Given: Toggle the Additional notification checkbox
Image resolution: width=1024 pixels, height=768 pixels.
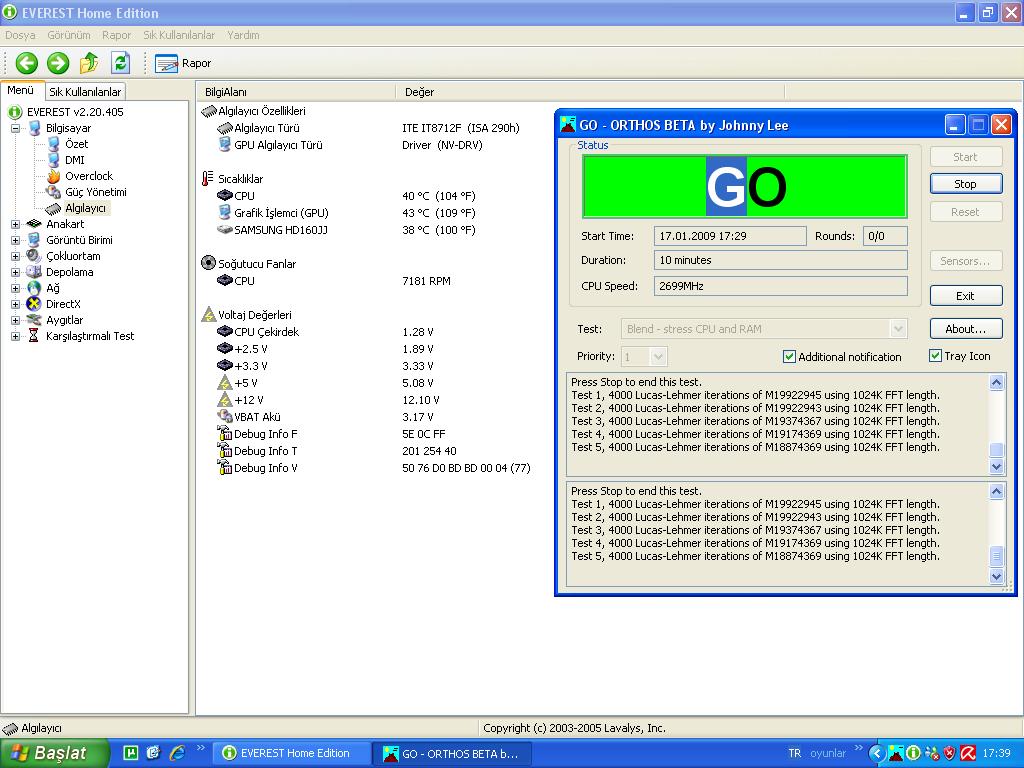Looking at the screenshot, I should pyautogui.click(x=789, y=357).
